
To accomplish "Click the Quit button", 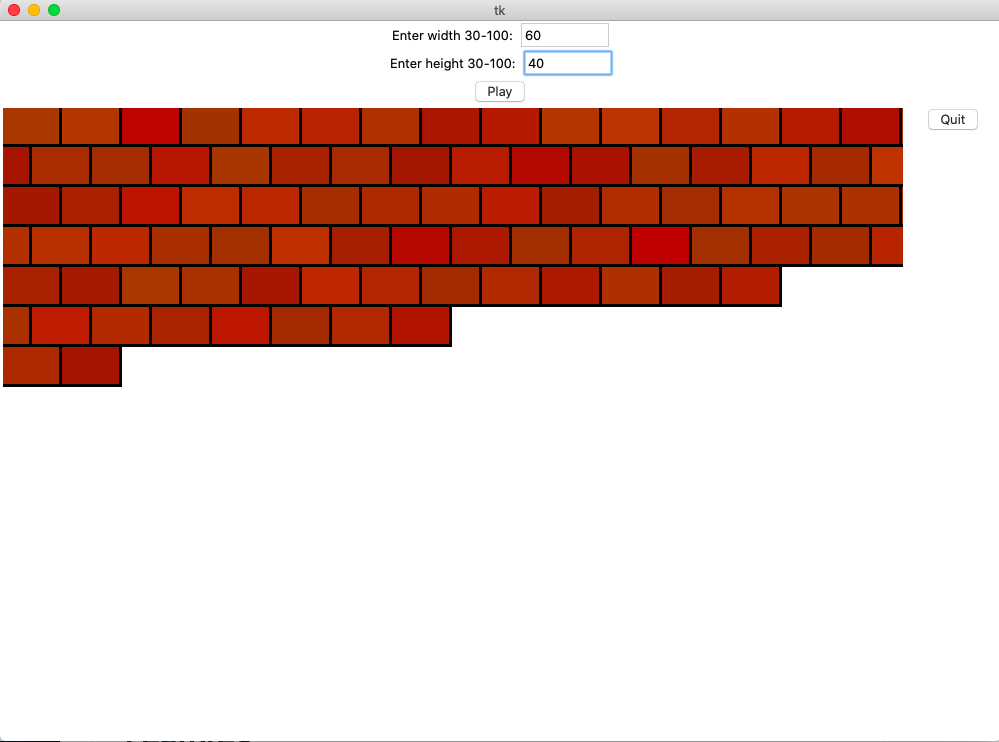I will click(x=952, y=119).
